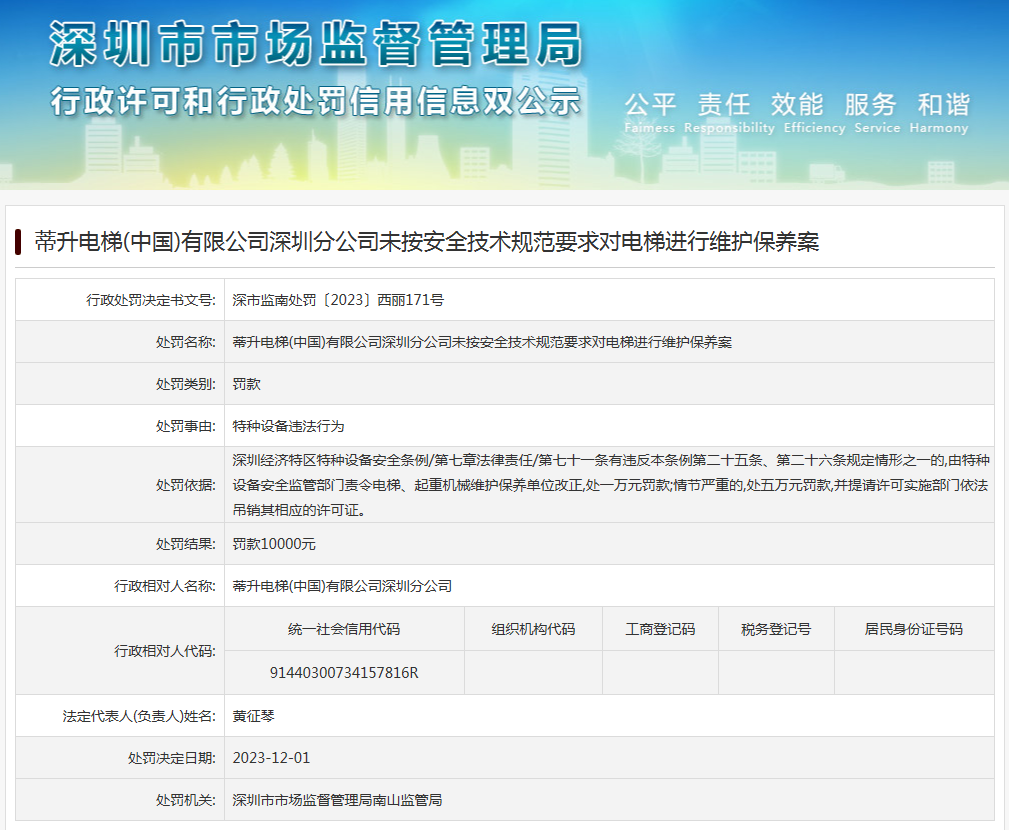Viewport: 1009px width, 830px height.
Task: Click the 深圳市市场监督管理局南山监管局 authority value
Action: (337, 800)
